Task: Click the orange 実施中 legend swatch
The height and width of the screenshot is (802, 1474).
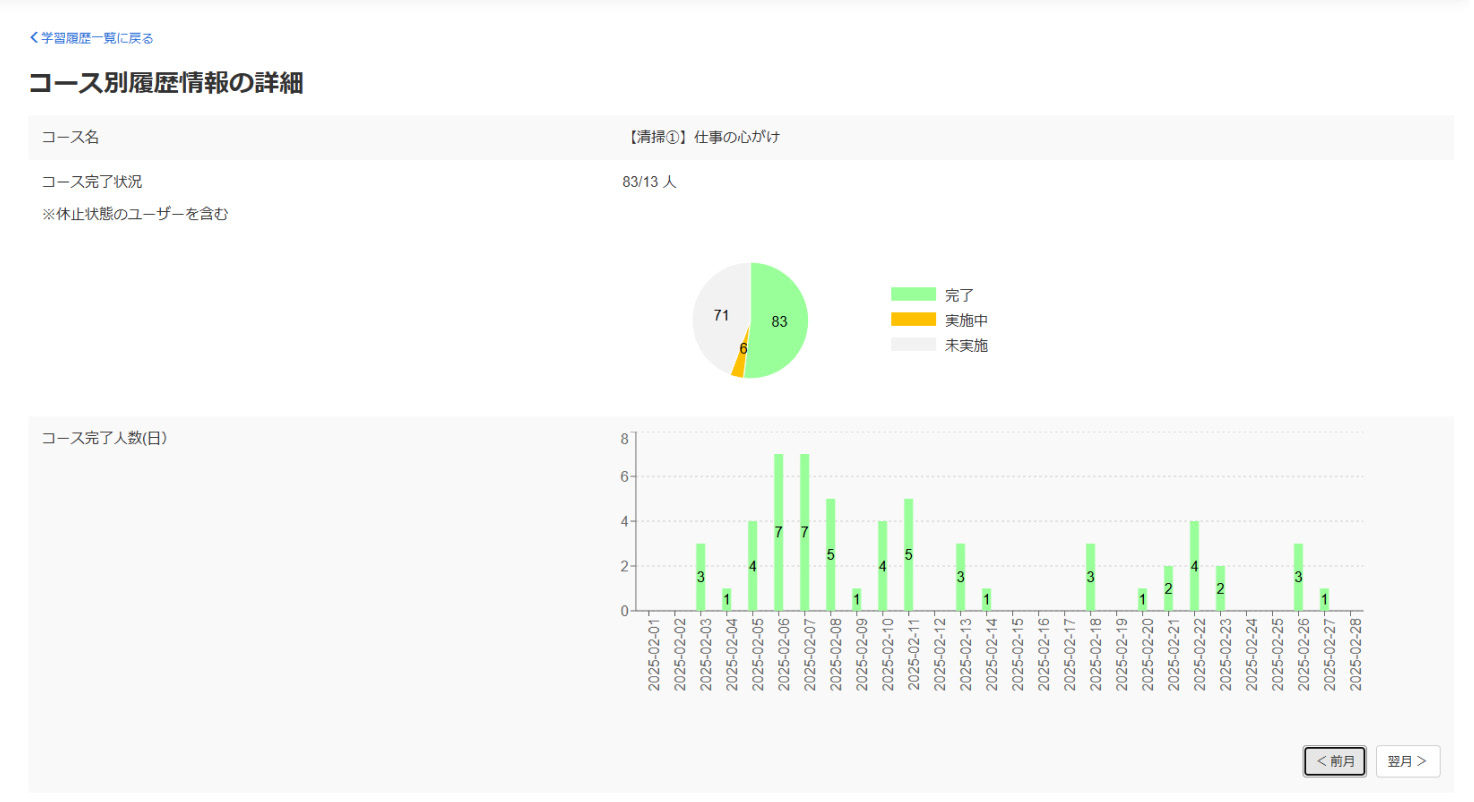Action: pos(913,320)
